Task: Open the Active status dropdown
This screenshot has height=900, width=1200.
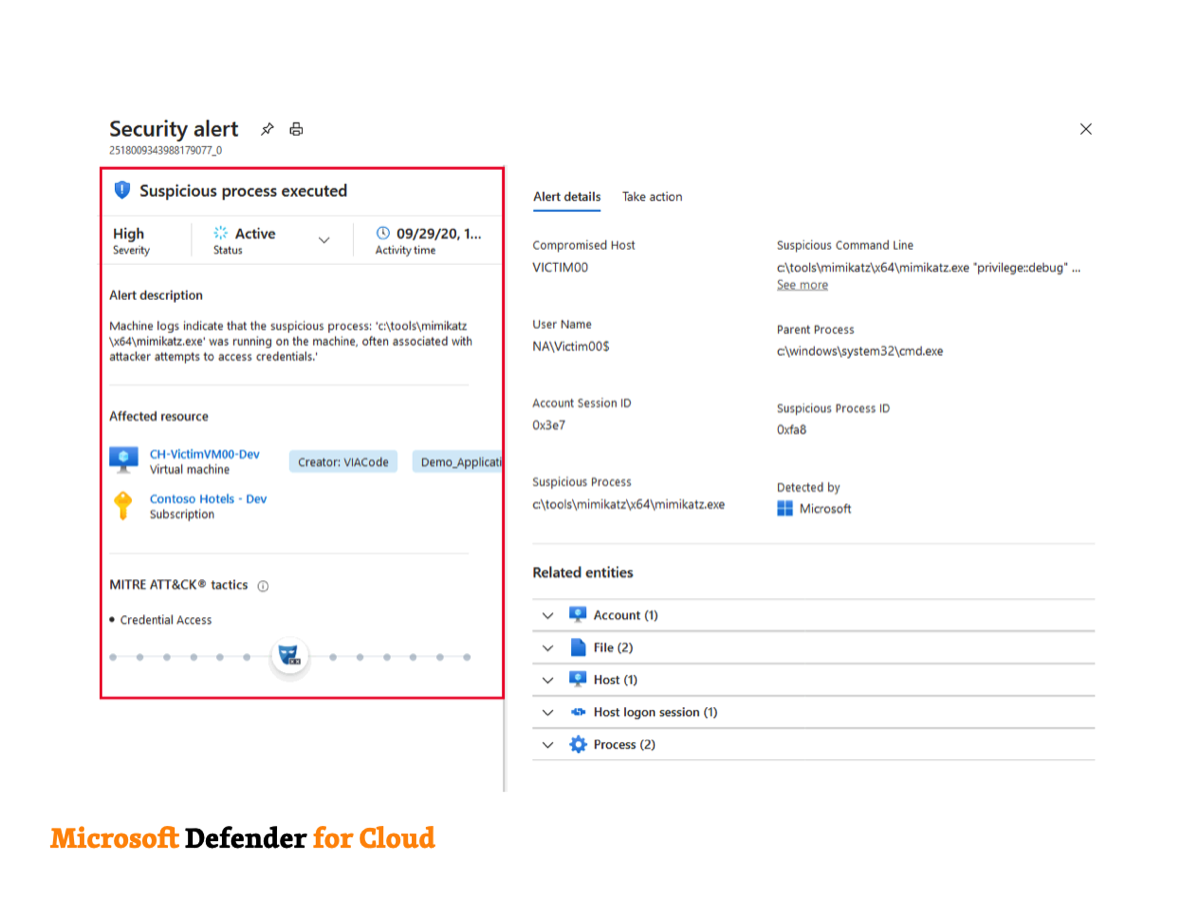Action: (323, 240)
